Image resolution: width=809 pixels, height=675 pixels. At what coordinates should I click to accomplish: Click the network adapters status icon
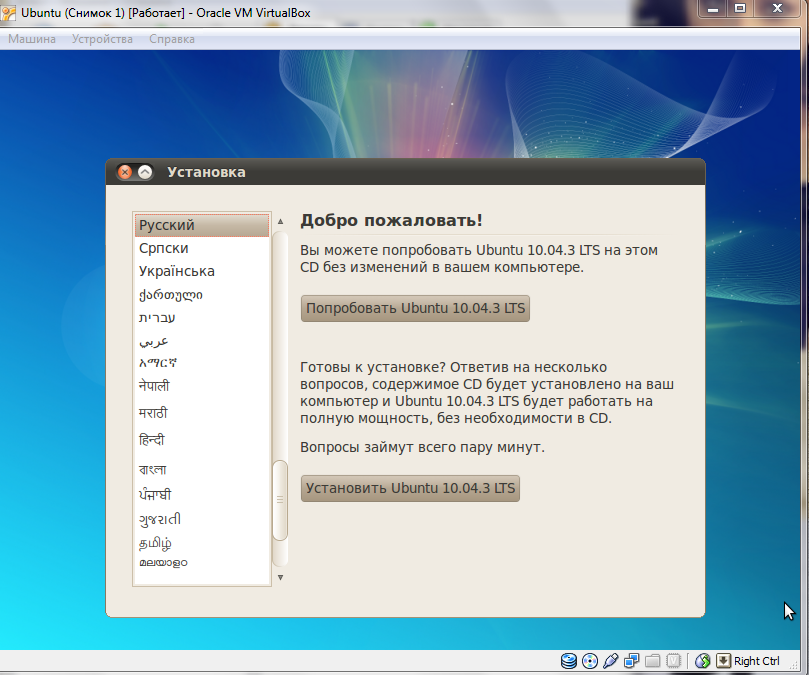pyautogui.click(x=632, y=661)
